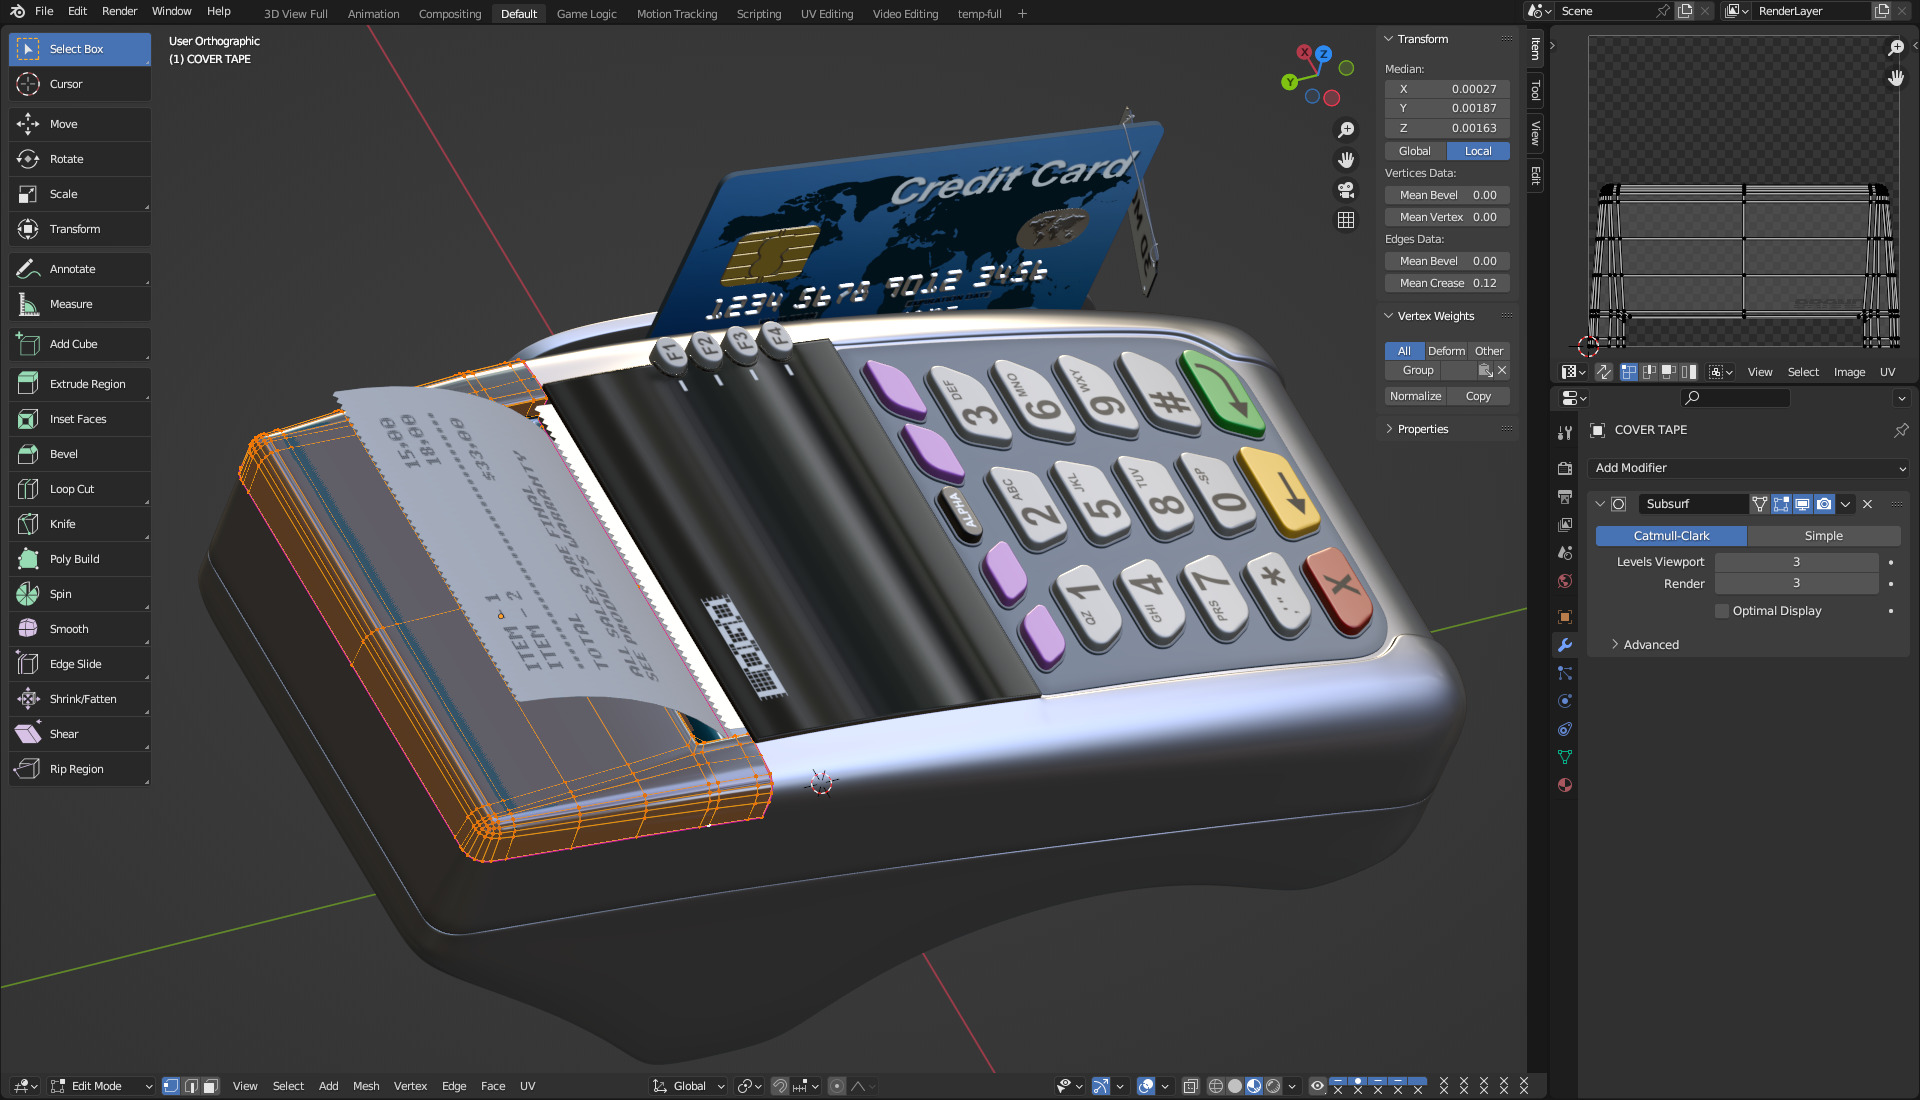The height and width of the screenshot is (1100, 1920).
Task: Switch to vertex select mode
Action: (x=171, y=1086)
